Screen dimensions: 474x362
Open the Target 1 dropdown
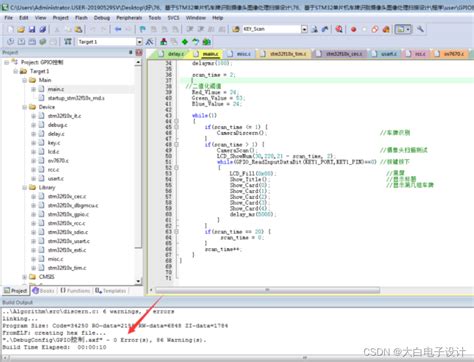point(139,42)
